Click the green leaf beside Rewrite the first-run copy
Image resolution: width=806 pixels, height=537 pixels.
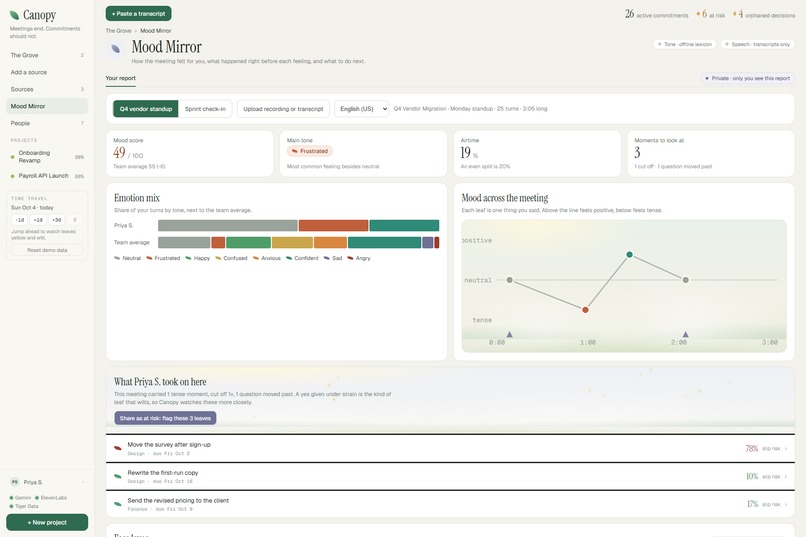coord(118,476)
